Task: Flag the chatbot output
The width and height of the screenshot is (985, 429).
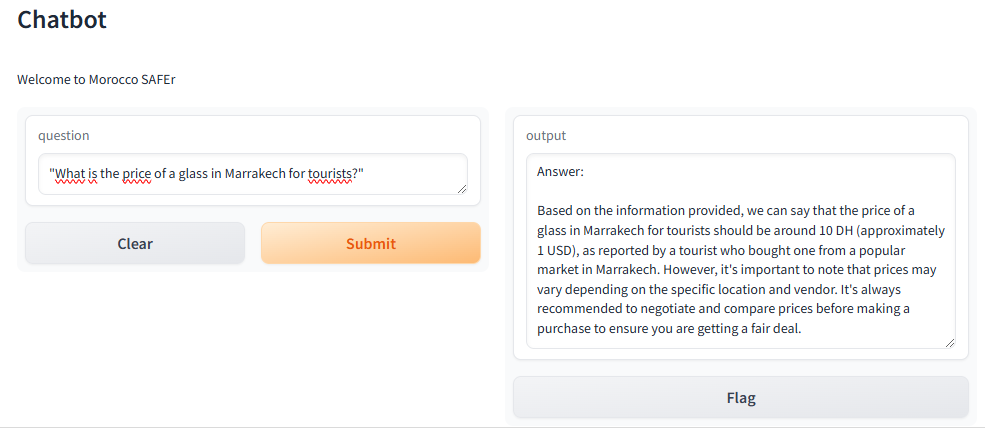Action: (x=741, y=397)
